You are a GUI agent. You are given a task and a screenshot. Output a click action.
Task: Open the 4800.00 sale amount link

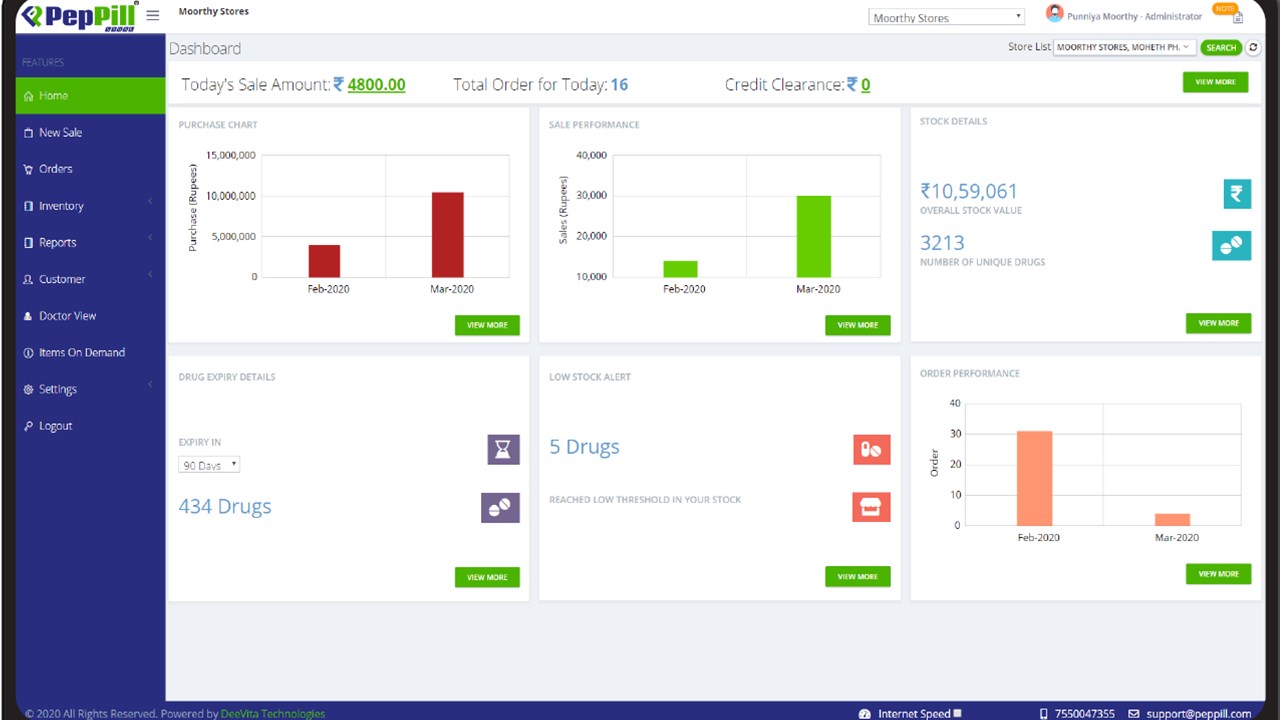point(376,85)
